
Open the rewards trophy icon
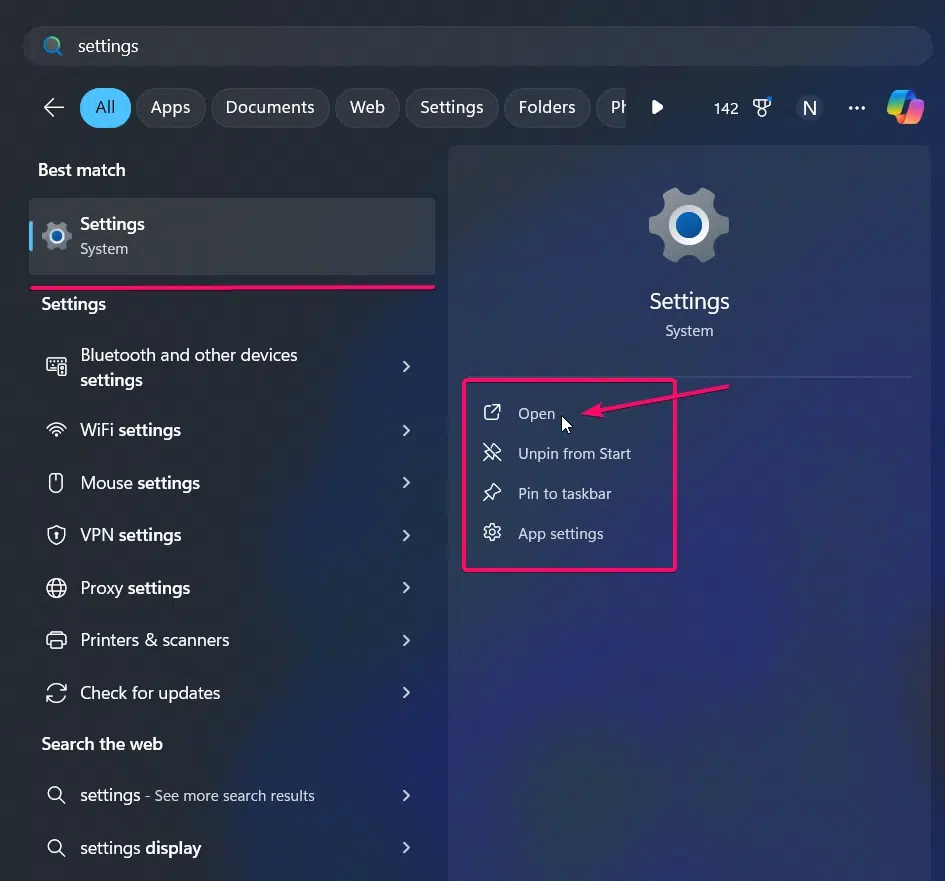[762, 108]
